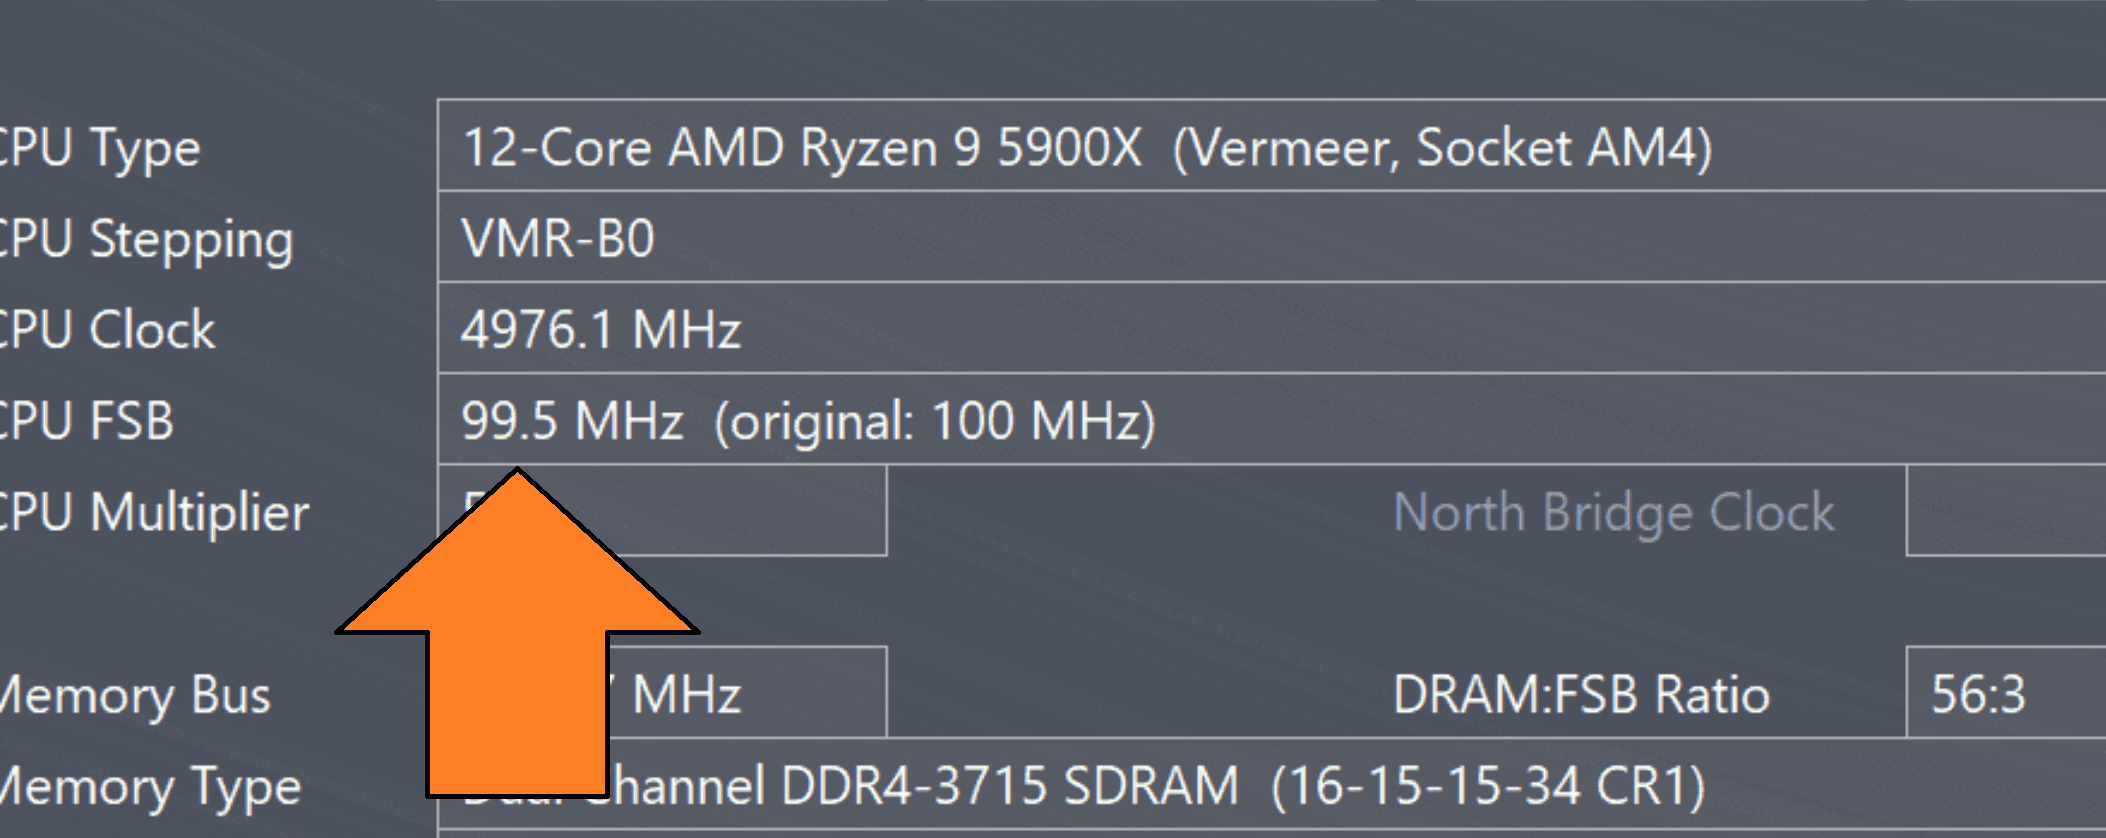Click the CPU Type label
The width and height of the screenshot is (2106, 838).
click(x=98, y=147)
